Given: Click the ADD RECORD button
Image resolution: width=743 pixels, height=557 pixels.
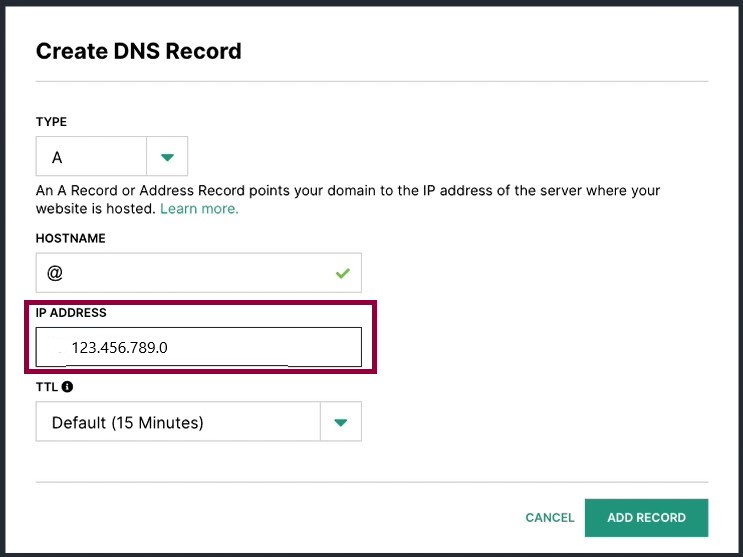Looking at the screenshot, I should tap(646, 518).
